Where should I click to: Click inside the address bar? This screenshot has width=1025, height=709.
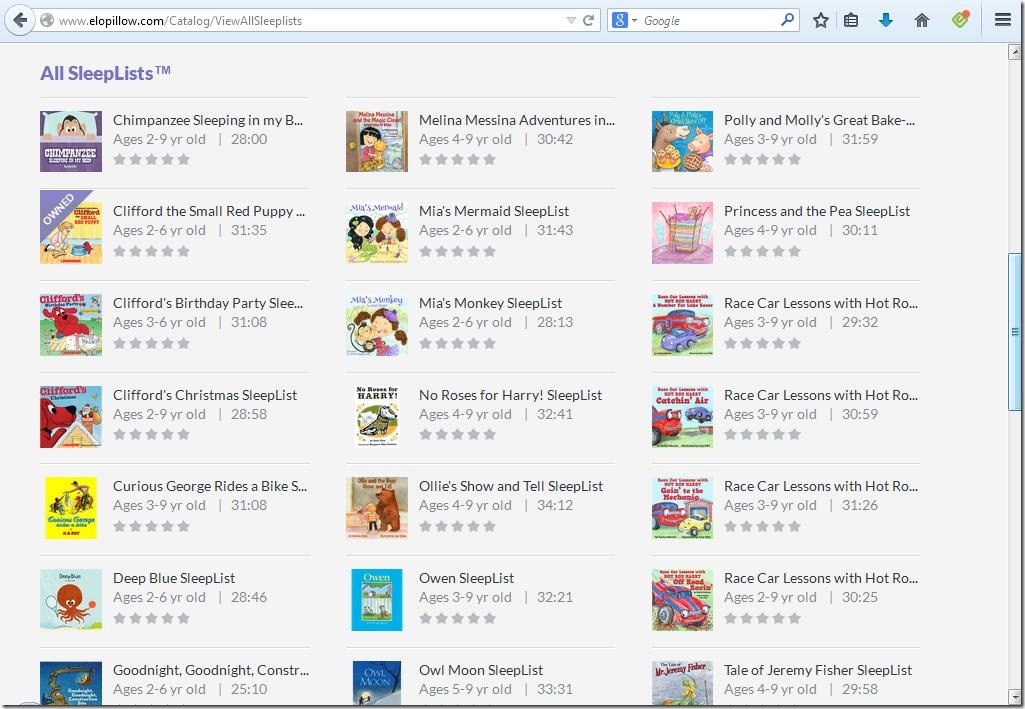tap(300, 18)
